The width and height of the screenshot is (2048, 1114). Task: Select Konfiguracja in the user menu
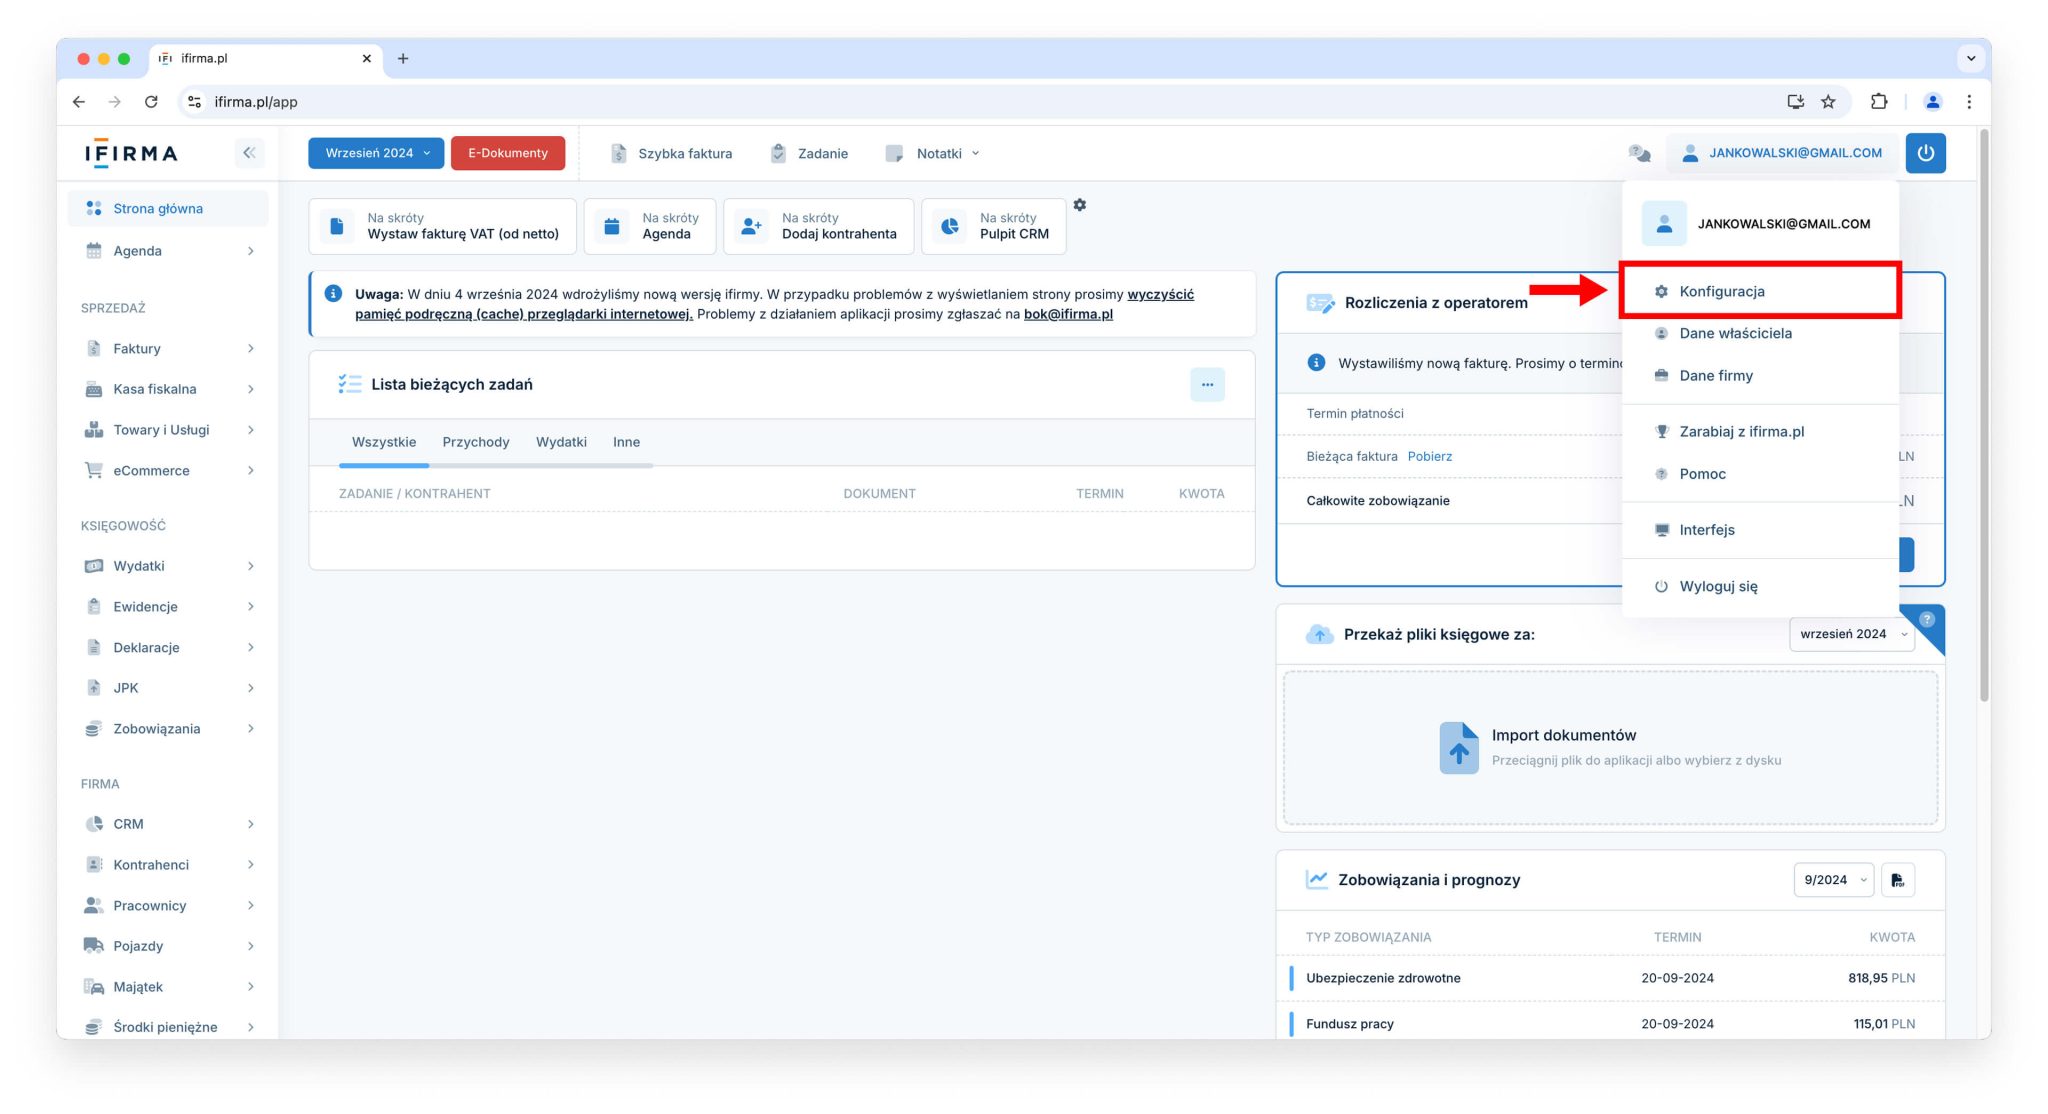click(1760, 291)
